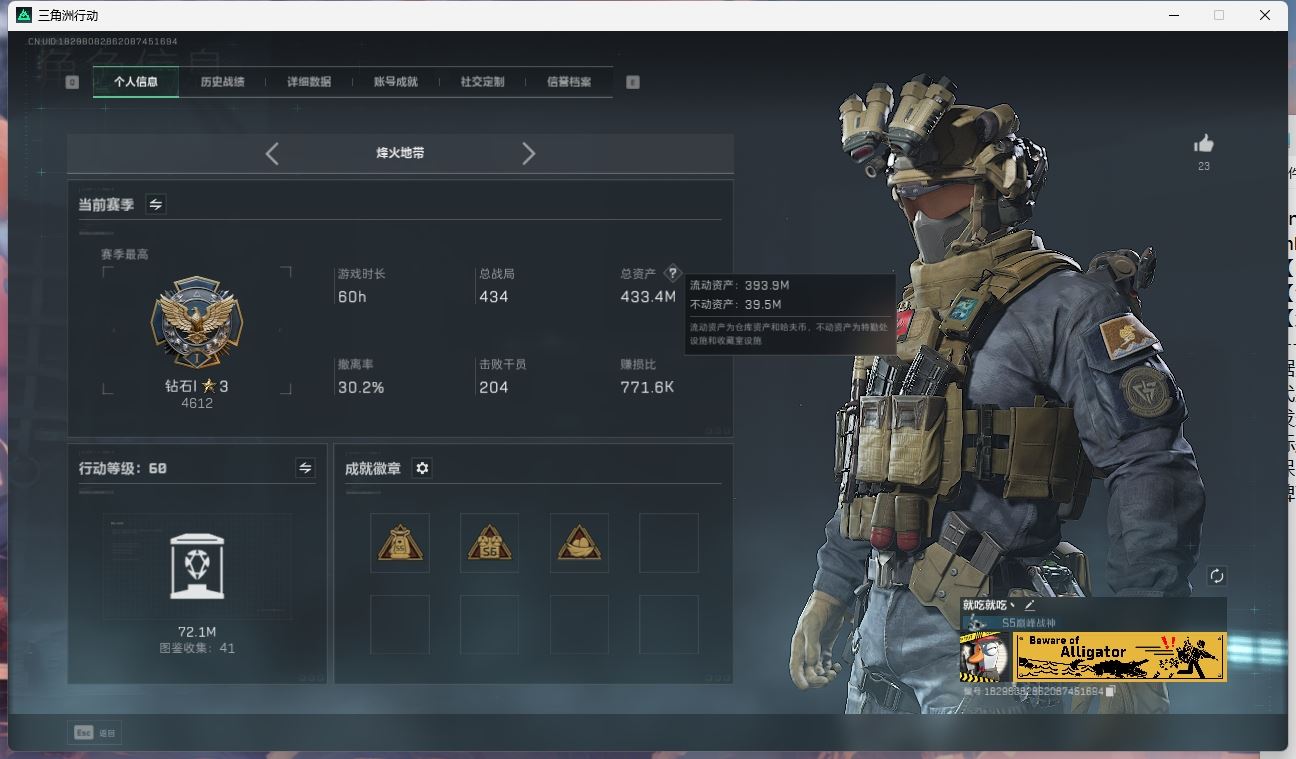Click the thumbs-up like icon
This screenshot has height=759, width=1296.
(x=1203, y=144)
